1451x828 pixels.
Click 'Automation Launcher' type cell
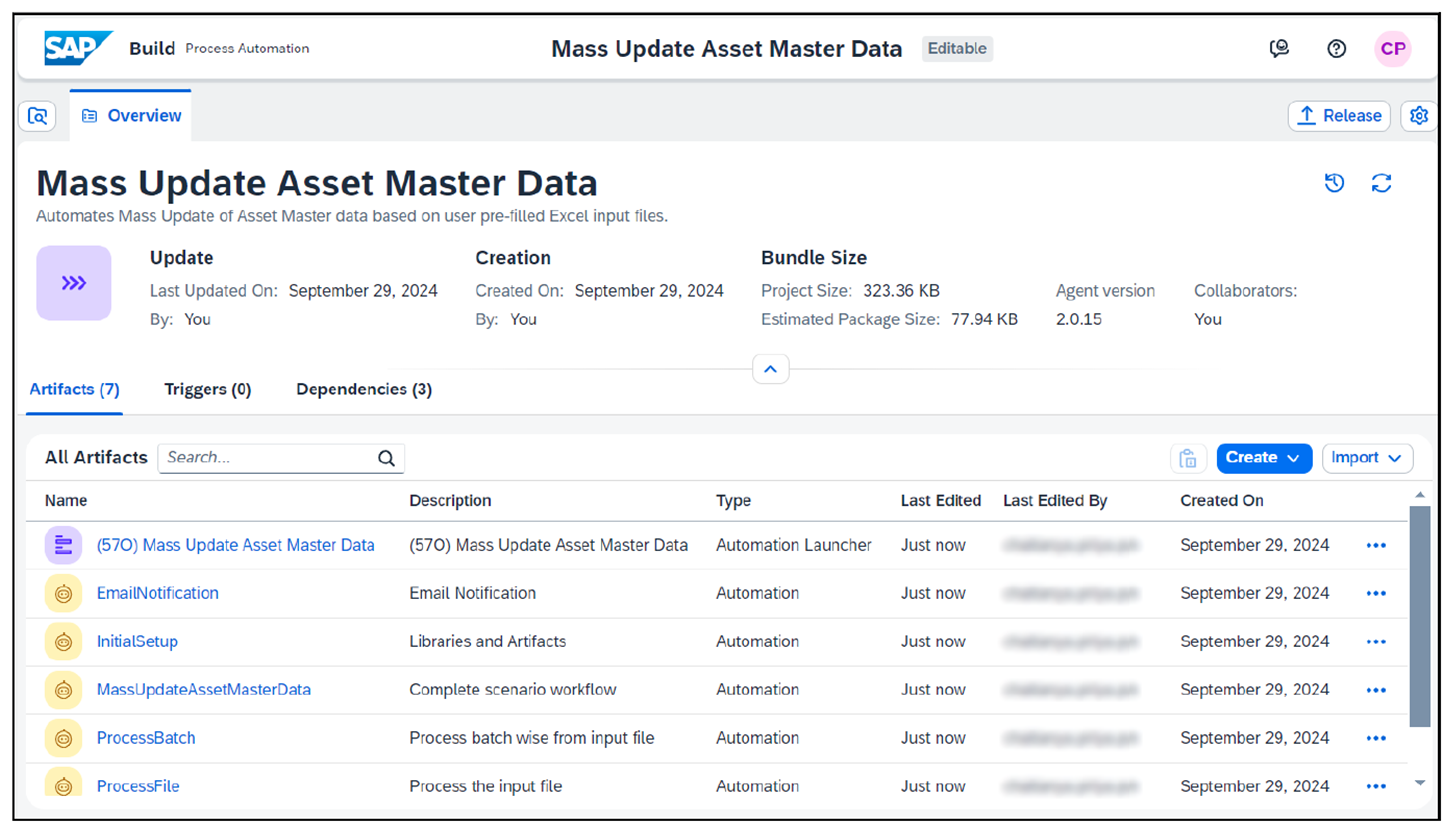[794, 545]
